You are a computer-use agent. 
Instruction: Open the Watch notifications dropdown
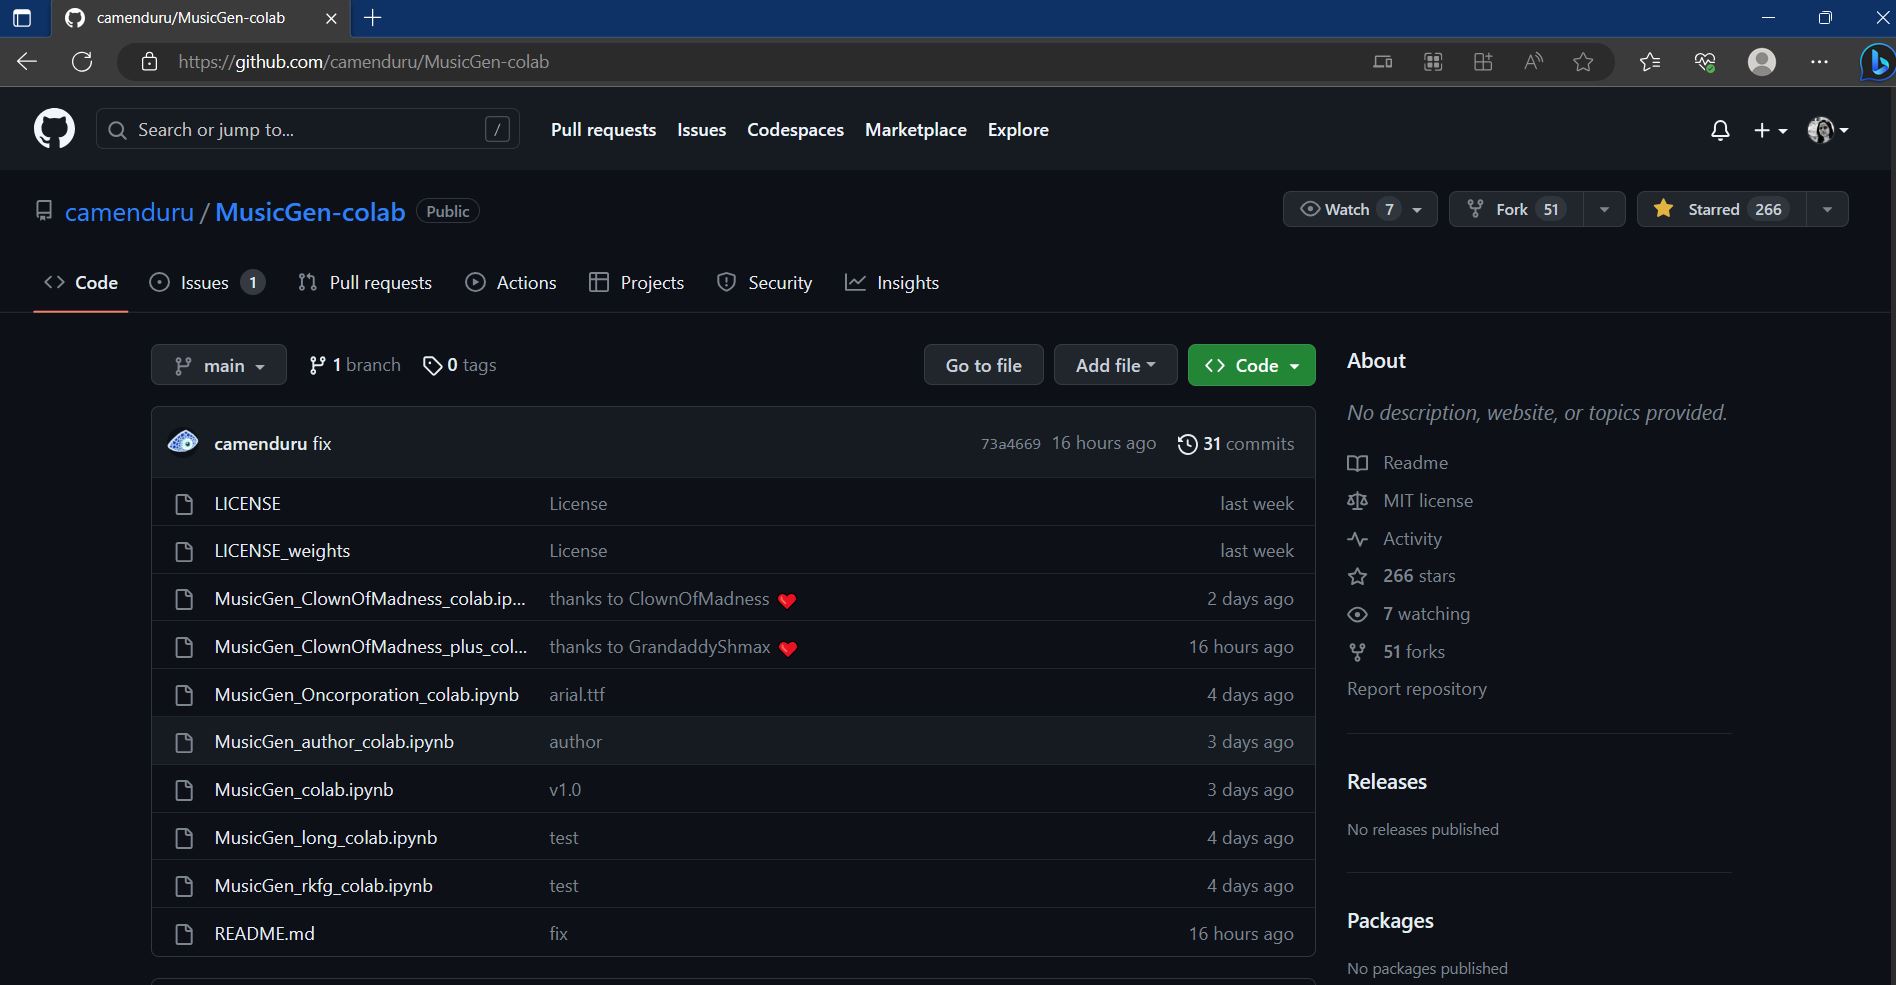click(1360, 209)
